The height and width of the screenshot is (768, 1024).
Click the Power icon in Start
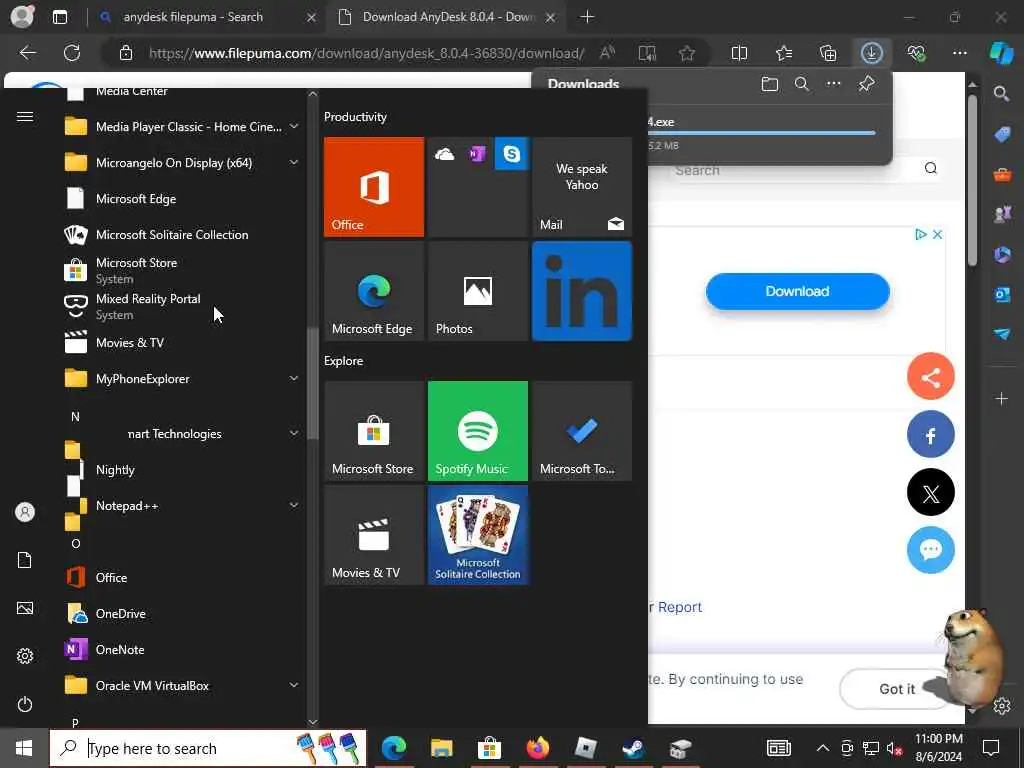pyautogui.click(x=25, y=705)
